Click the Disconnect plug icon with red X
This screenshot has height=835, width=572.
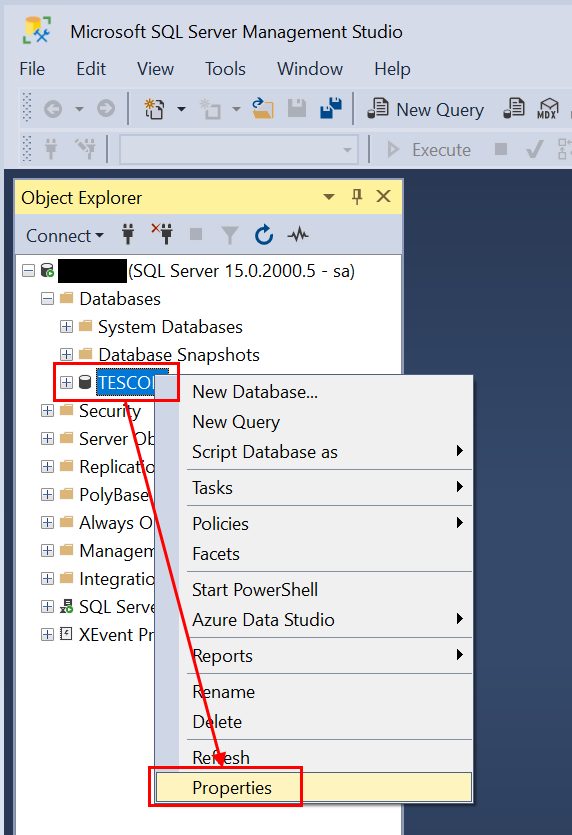(161, 233)
